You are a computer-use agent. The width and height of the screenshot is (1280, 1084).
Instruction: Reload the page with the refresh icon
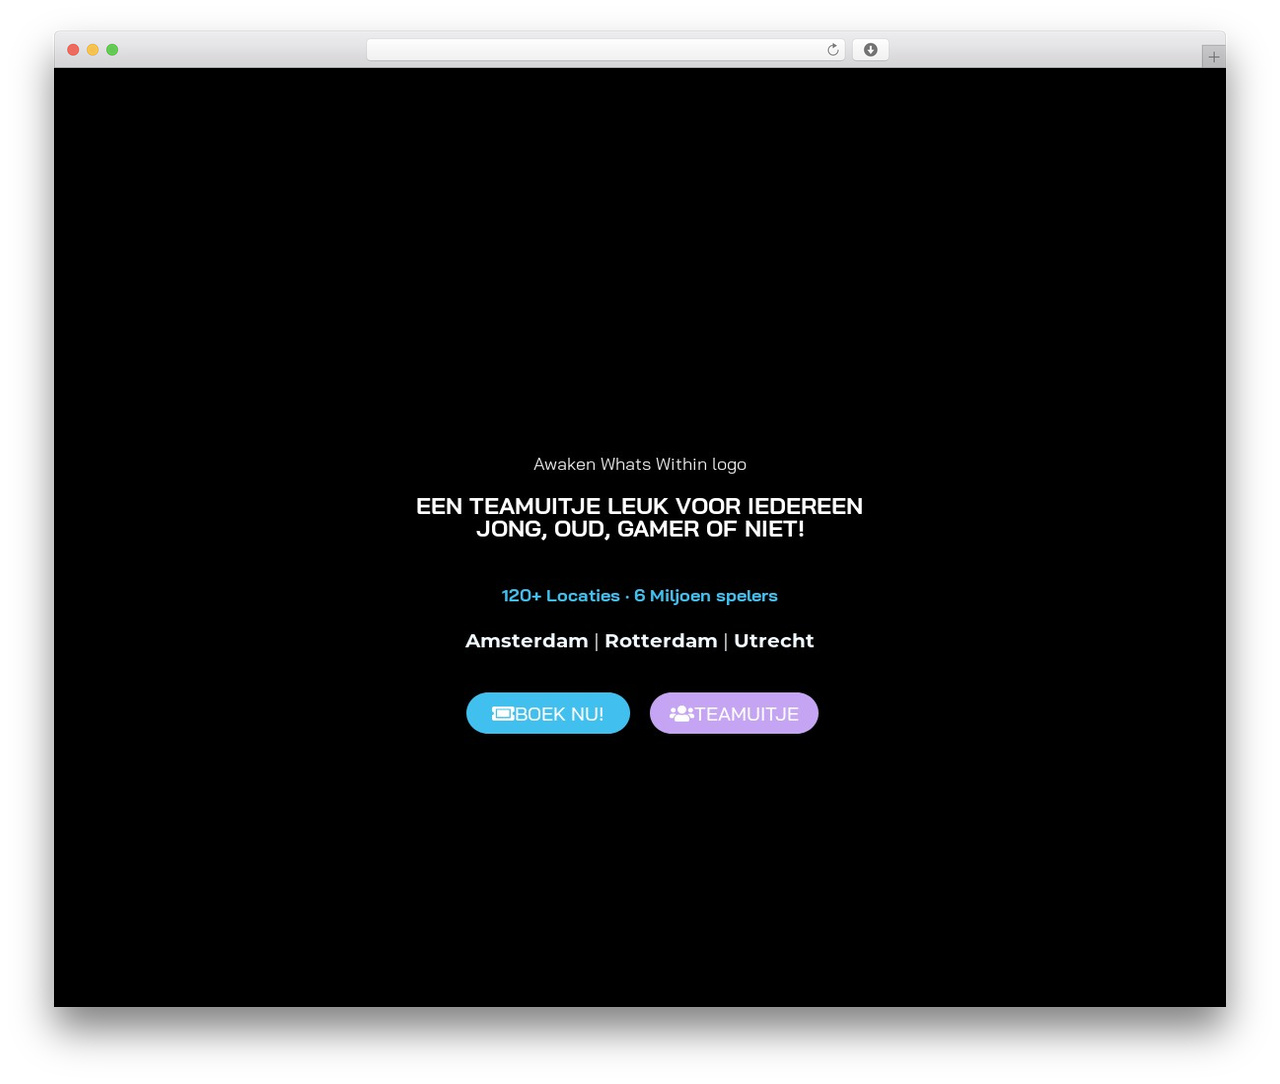[833, 50]
